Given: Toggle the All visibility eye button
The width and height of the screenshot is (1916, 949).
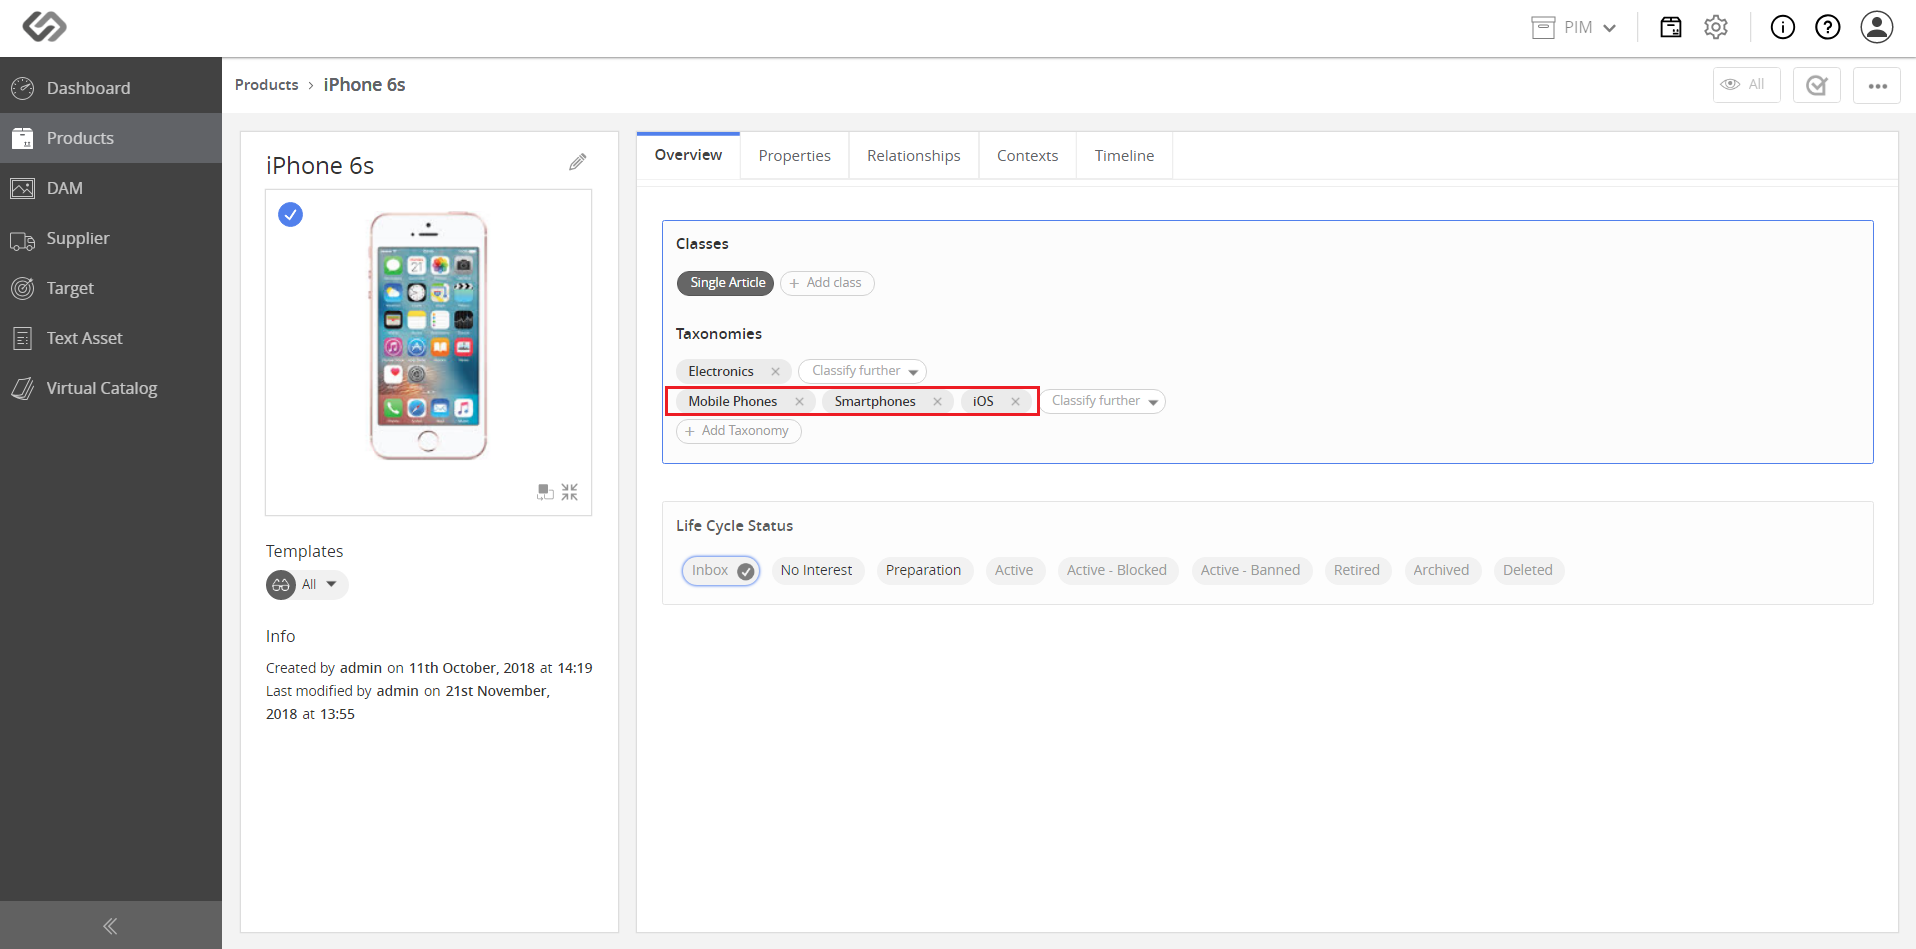Looking at the screenshot, I should click(1746, 85).
